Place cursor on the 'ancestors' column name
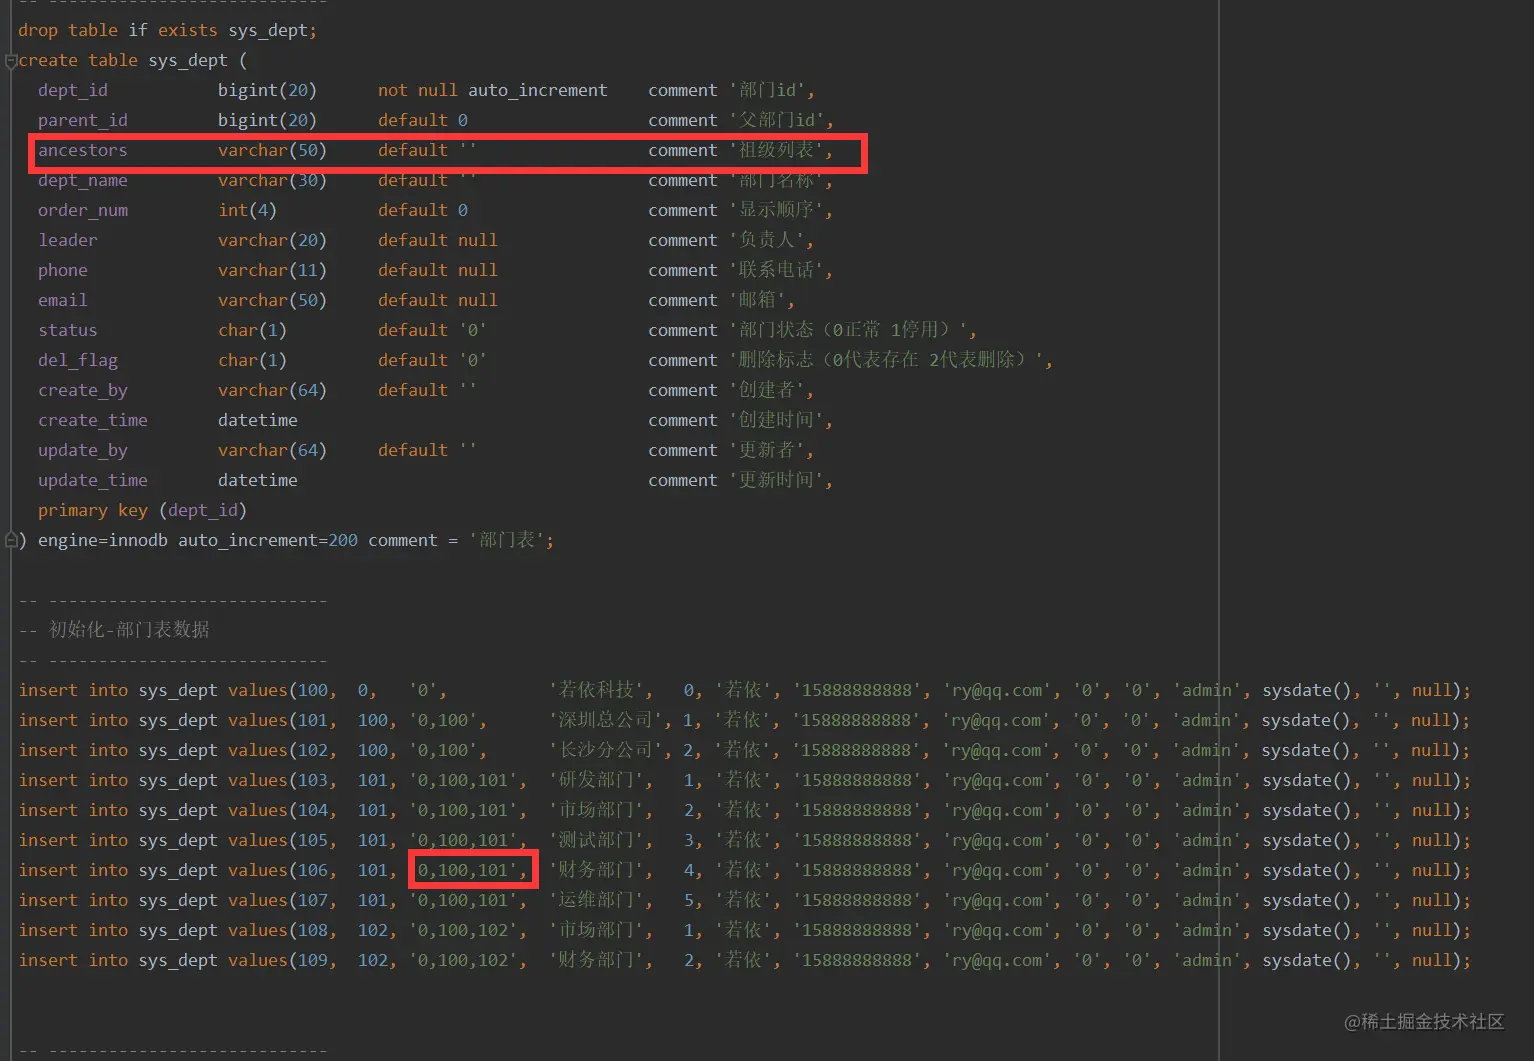The width and height of the screenshot is (1534, 1061). tap(83, 150)
